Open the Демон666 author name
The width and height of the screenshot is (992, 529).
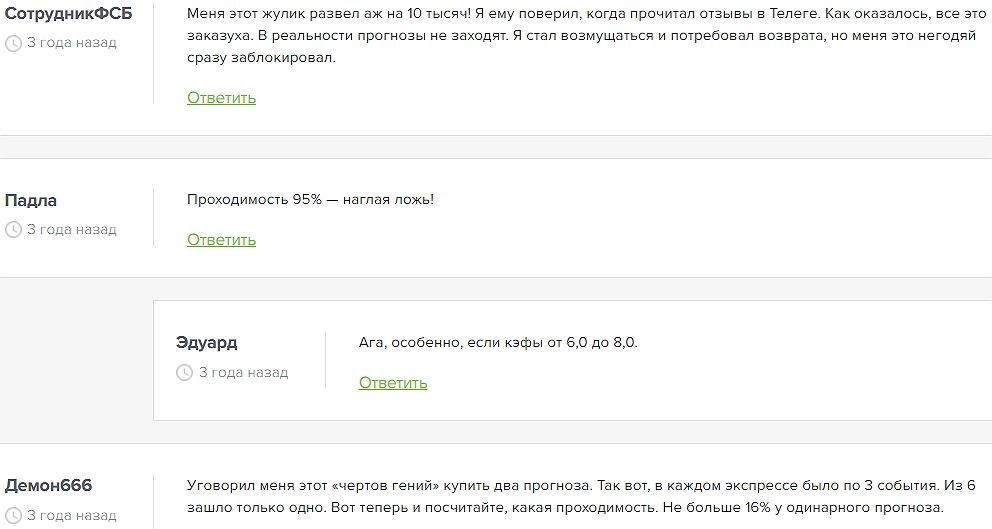pos(48,486)
